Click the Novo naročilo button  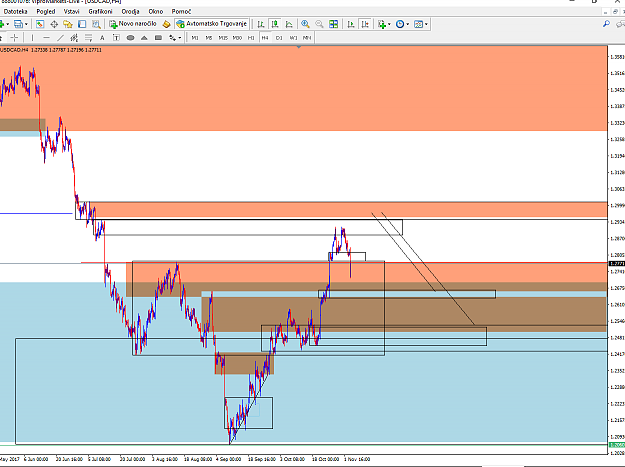(x=133, y=24)
